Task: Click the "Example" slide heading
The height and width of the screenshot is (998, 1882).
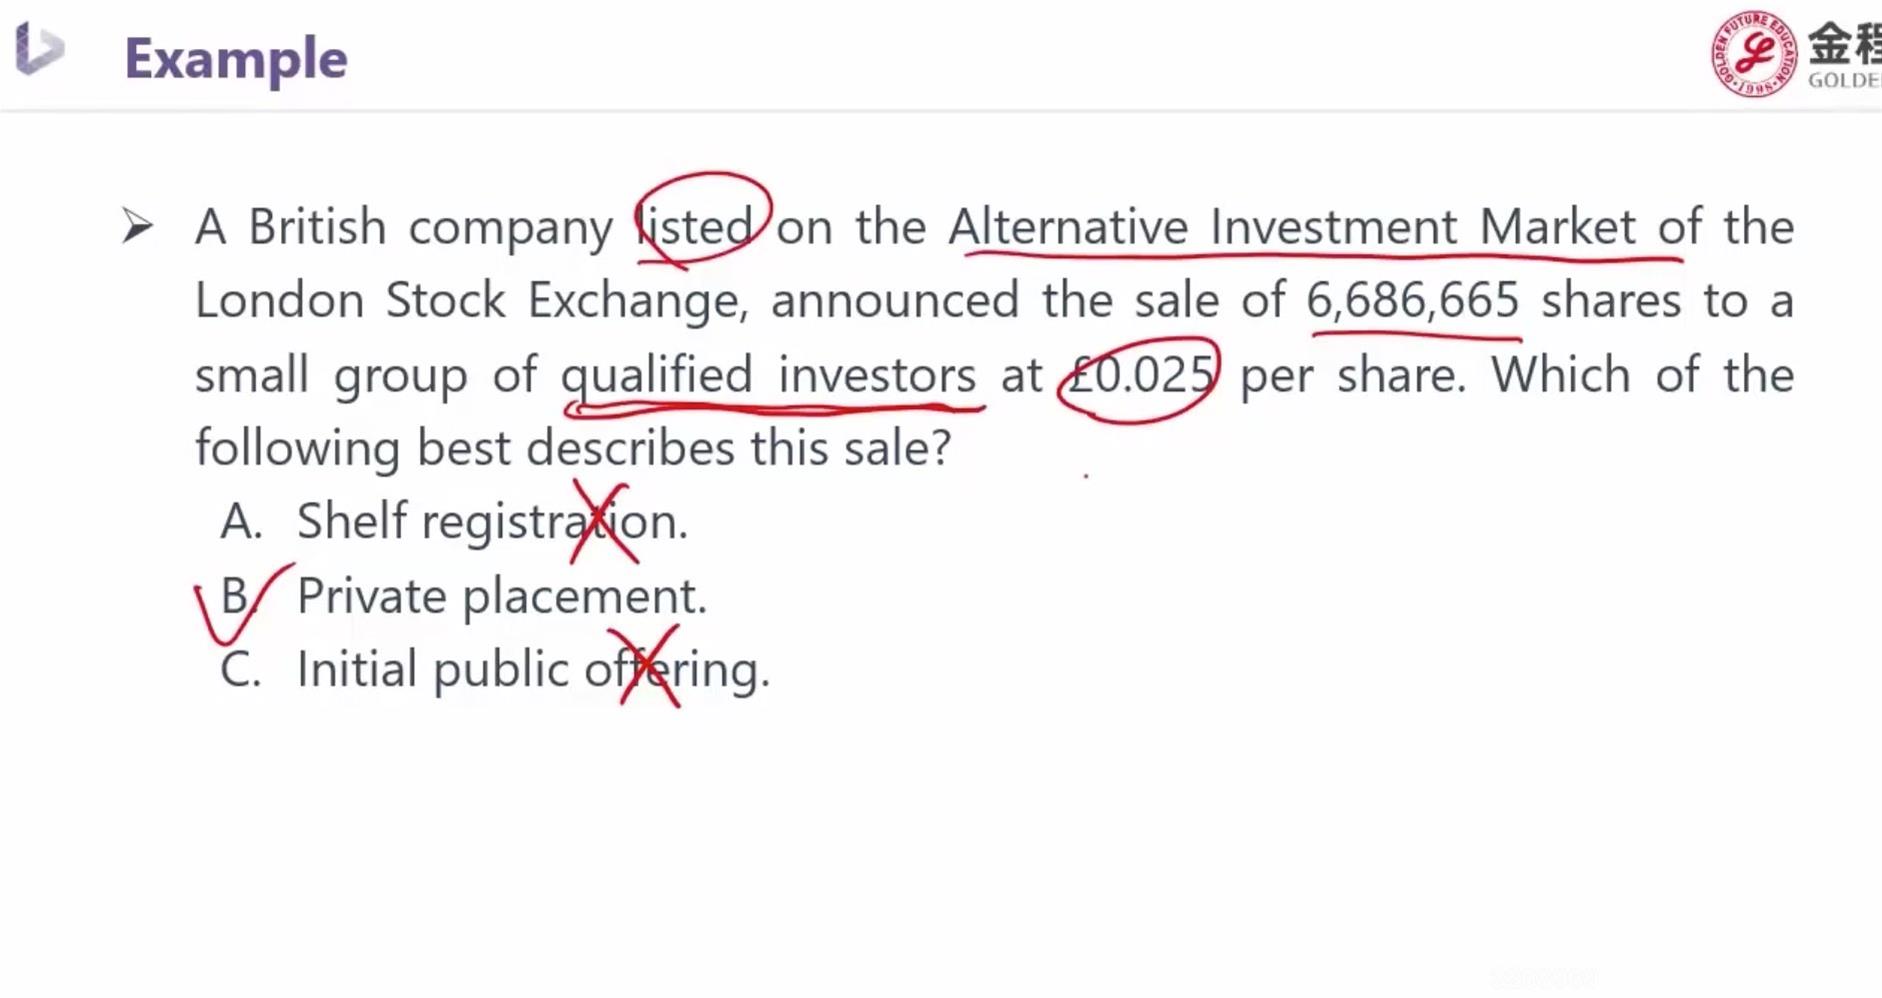Action: pos(236,58)
